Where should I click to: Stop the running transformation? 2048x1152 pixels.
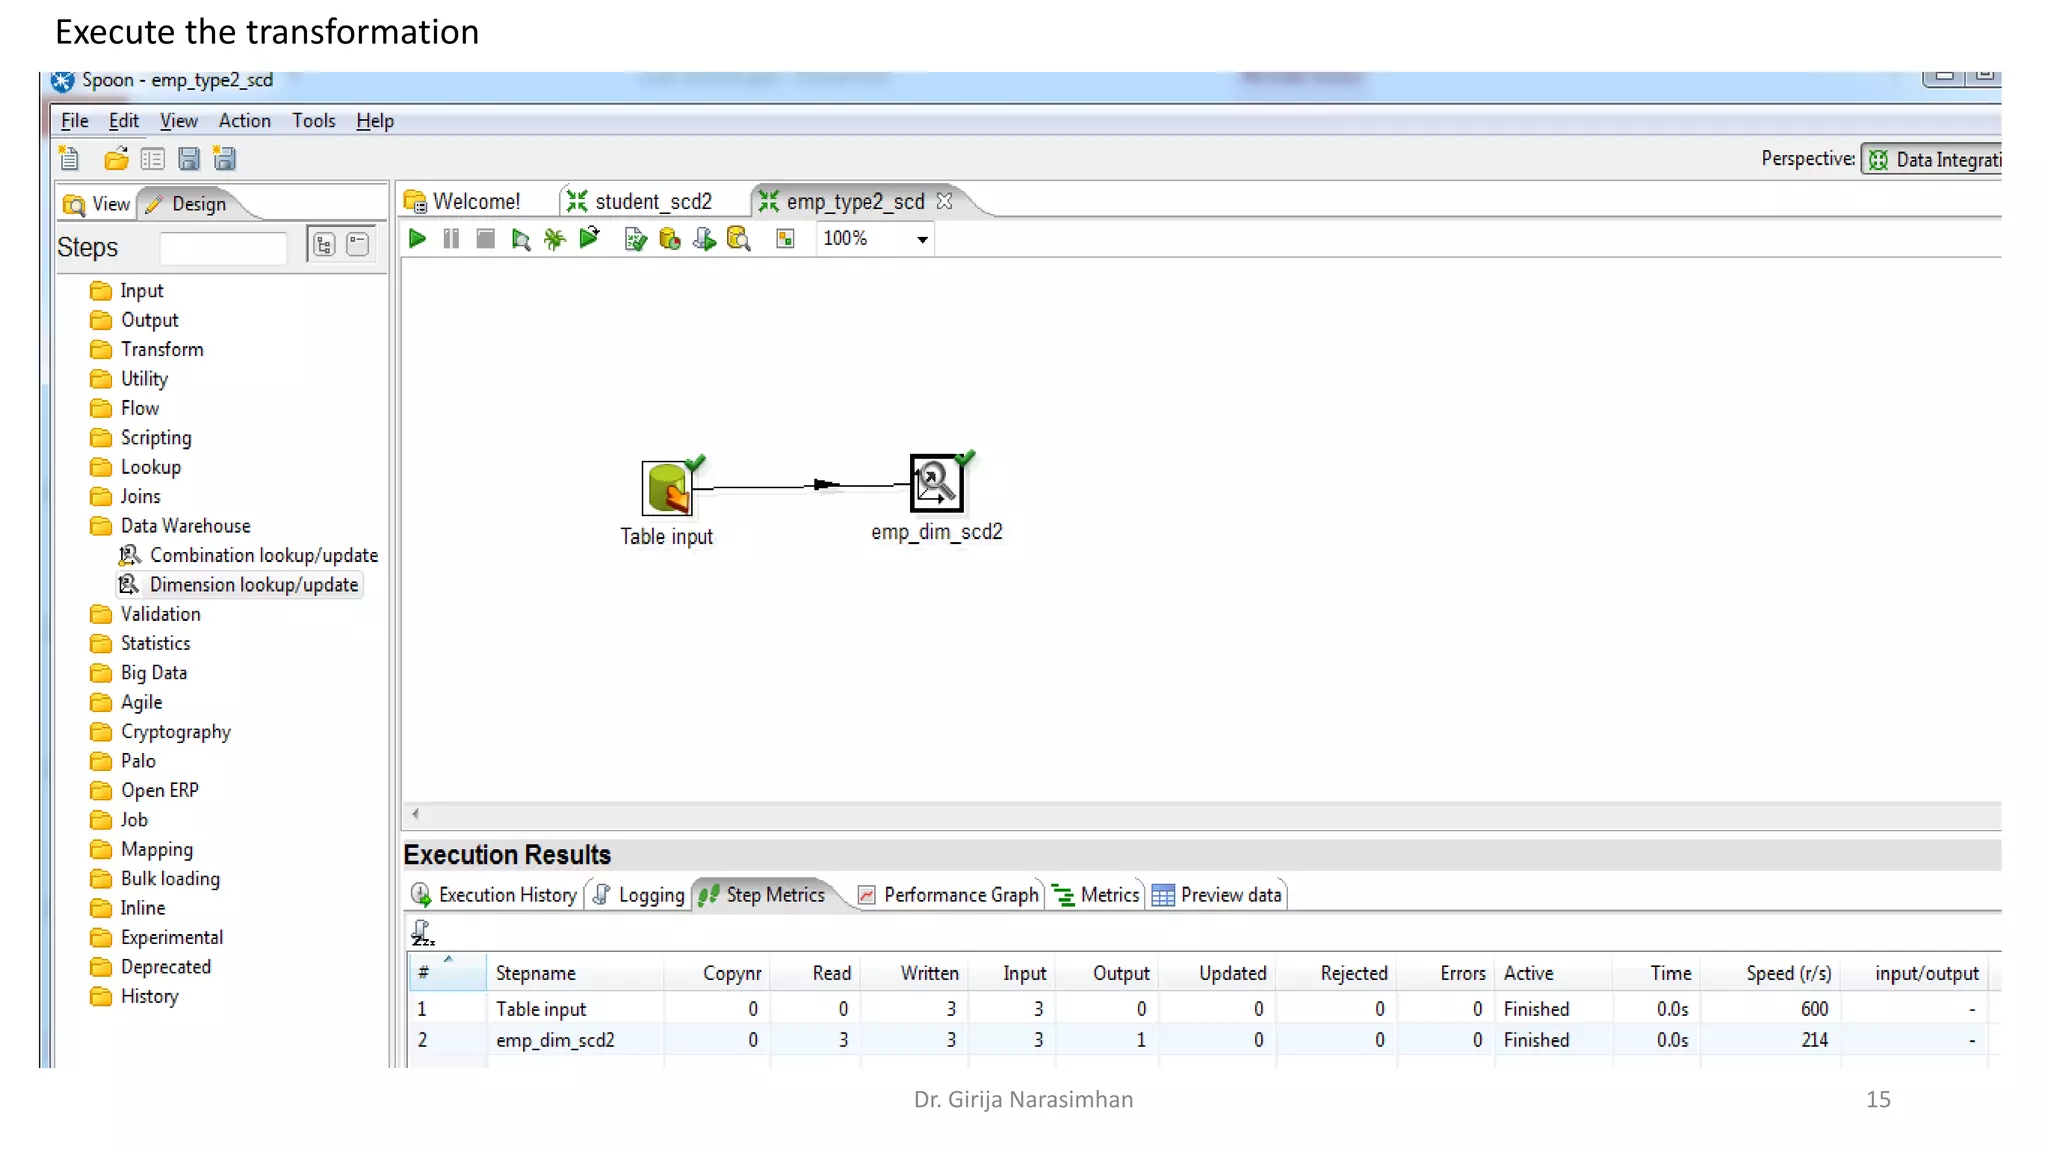click(486, 239)
